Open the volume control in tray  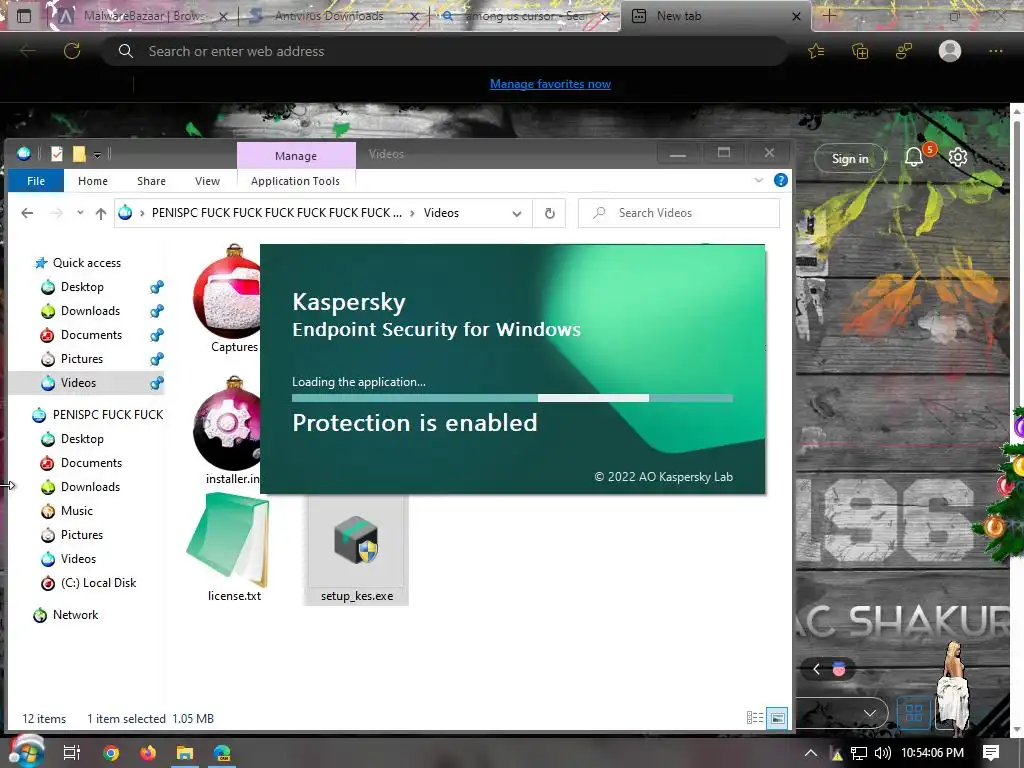883,753
